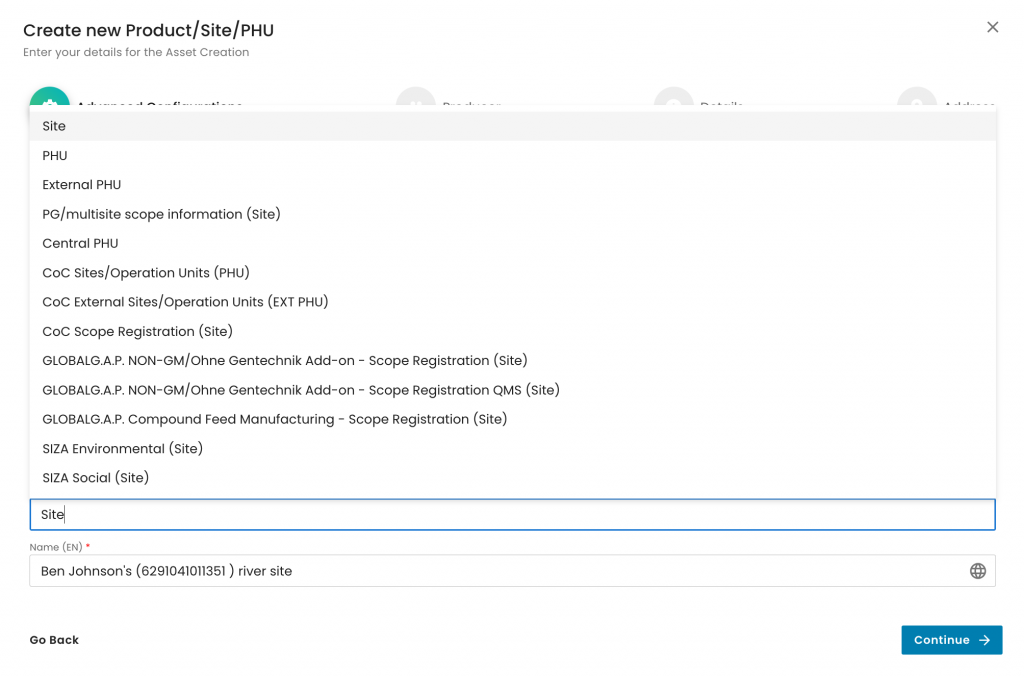Viewport: 1024px width, 676px height.
Task: Select 'CoC External Sites/Operation Units (EXT PHU)'
Action: tap(185, 302)
